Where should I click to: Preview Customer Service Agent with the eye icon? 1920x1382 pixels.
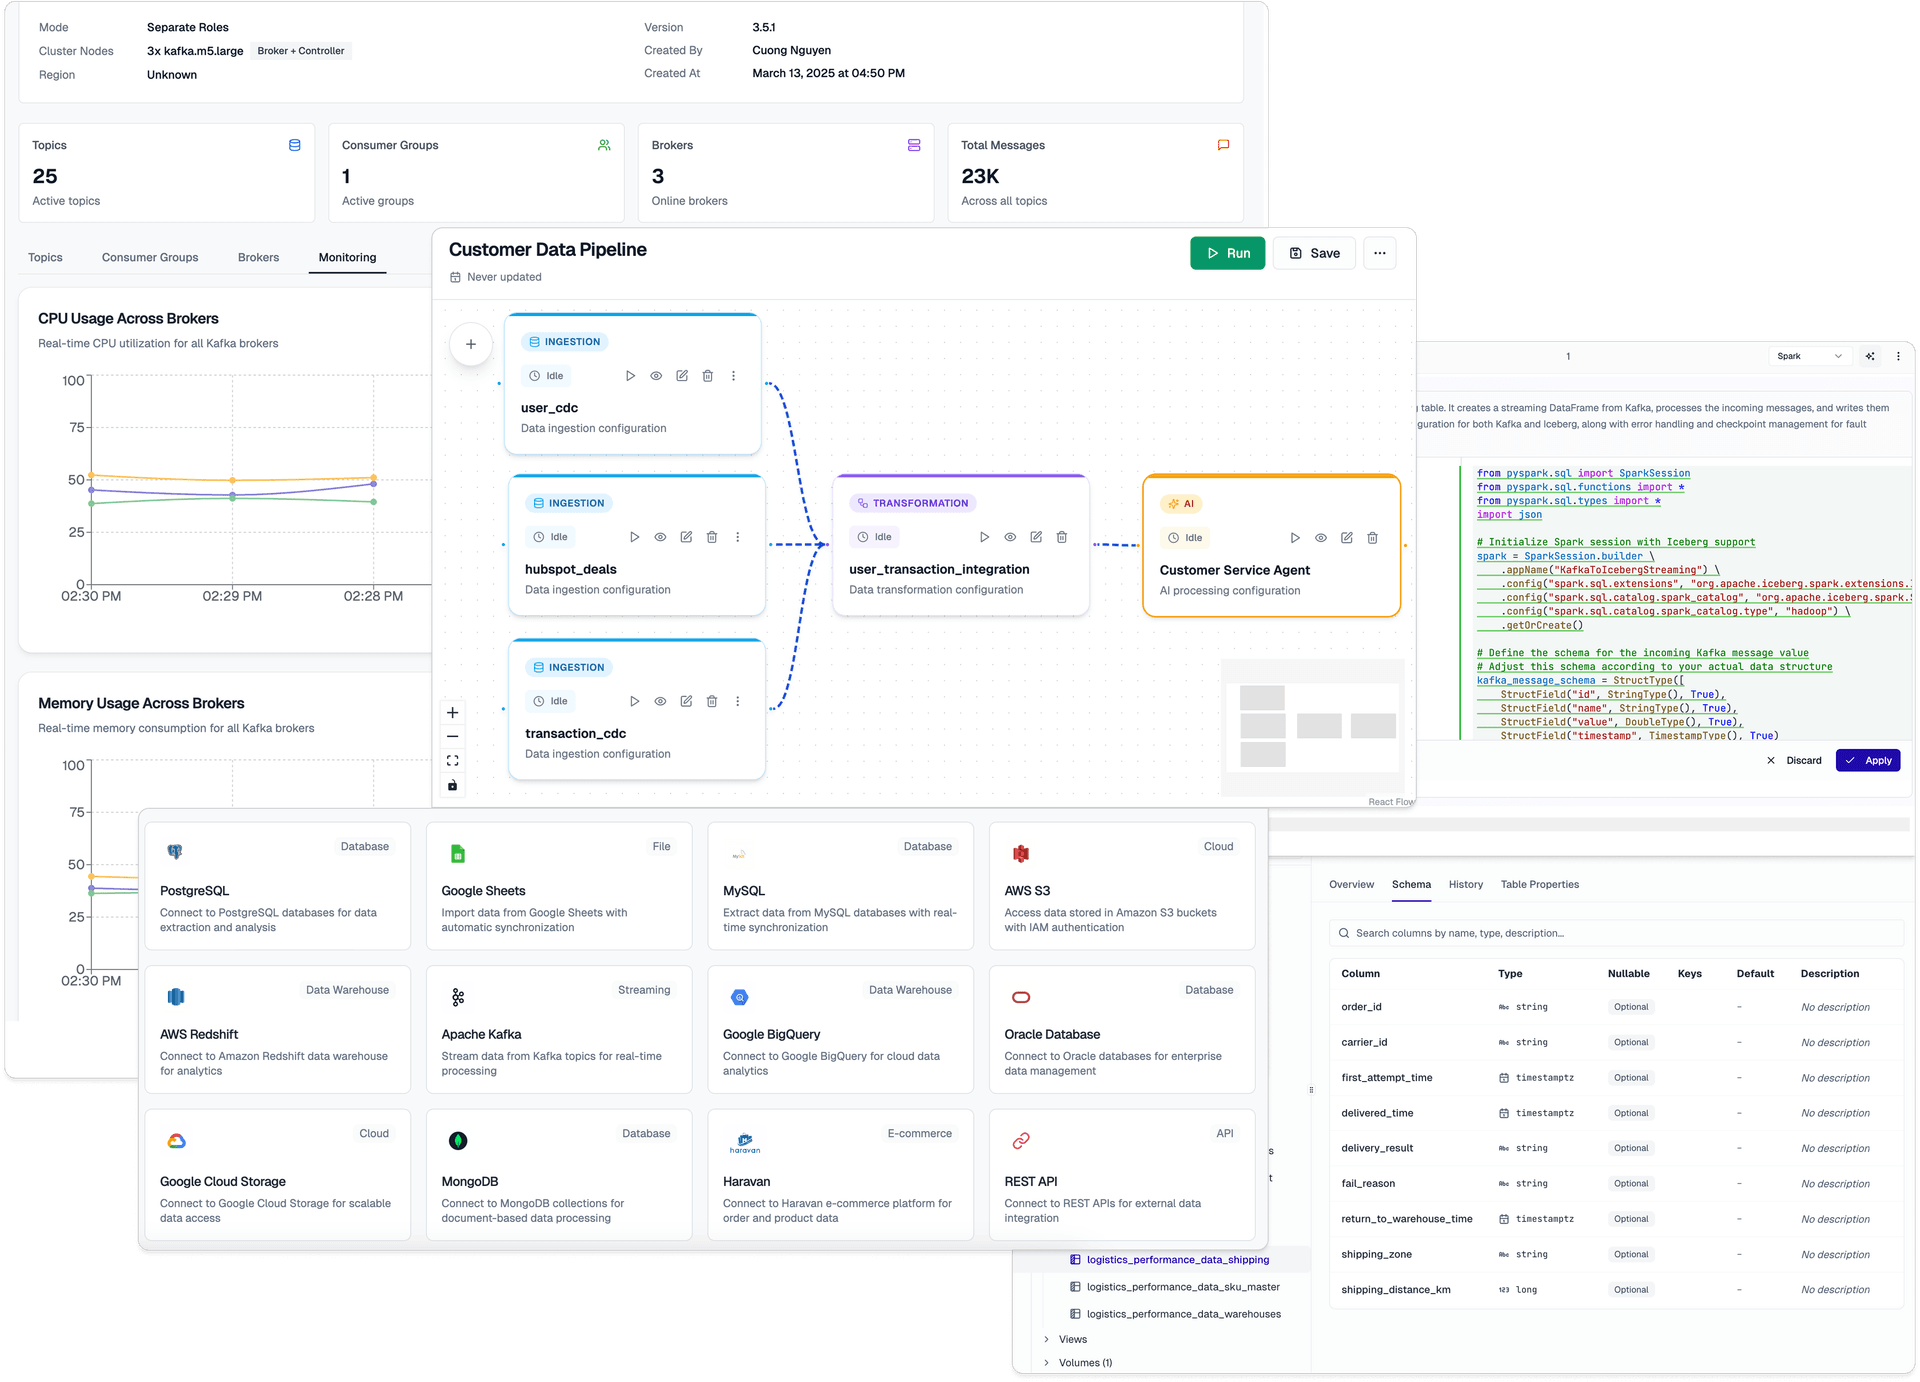click(x=1321, y=537)
